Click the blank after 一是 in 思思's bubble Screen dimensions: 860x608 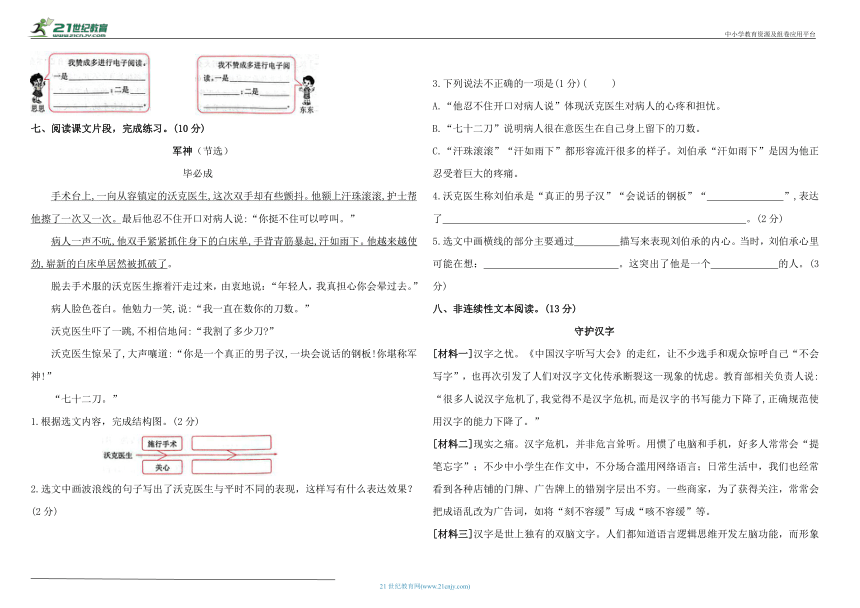[107, 78]
